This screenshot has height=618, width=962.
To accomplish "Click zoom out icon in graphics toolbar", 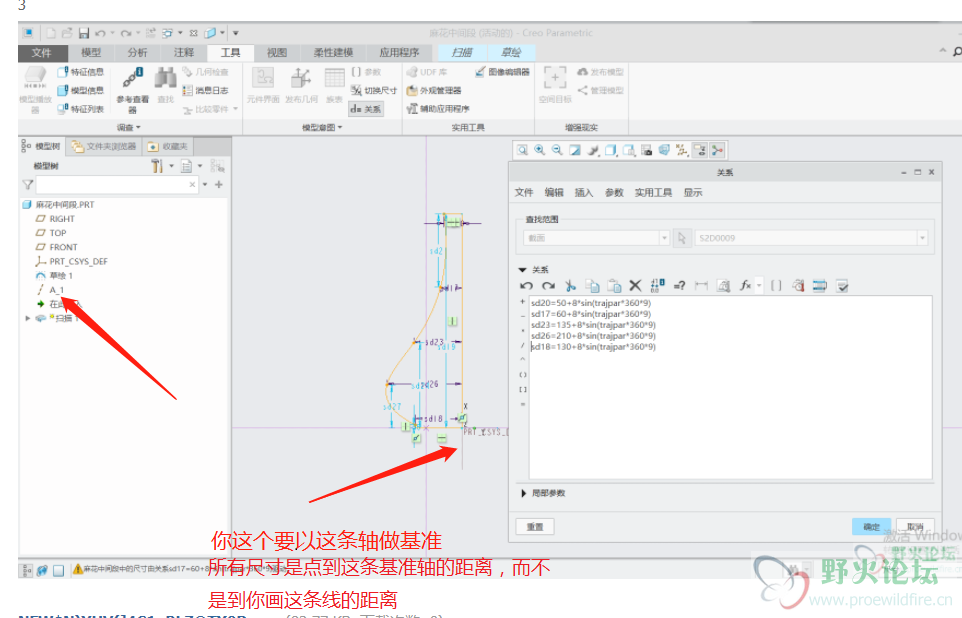I will pos(557,150).
